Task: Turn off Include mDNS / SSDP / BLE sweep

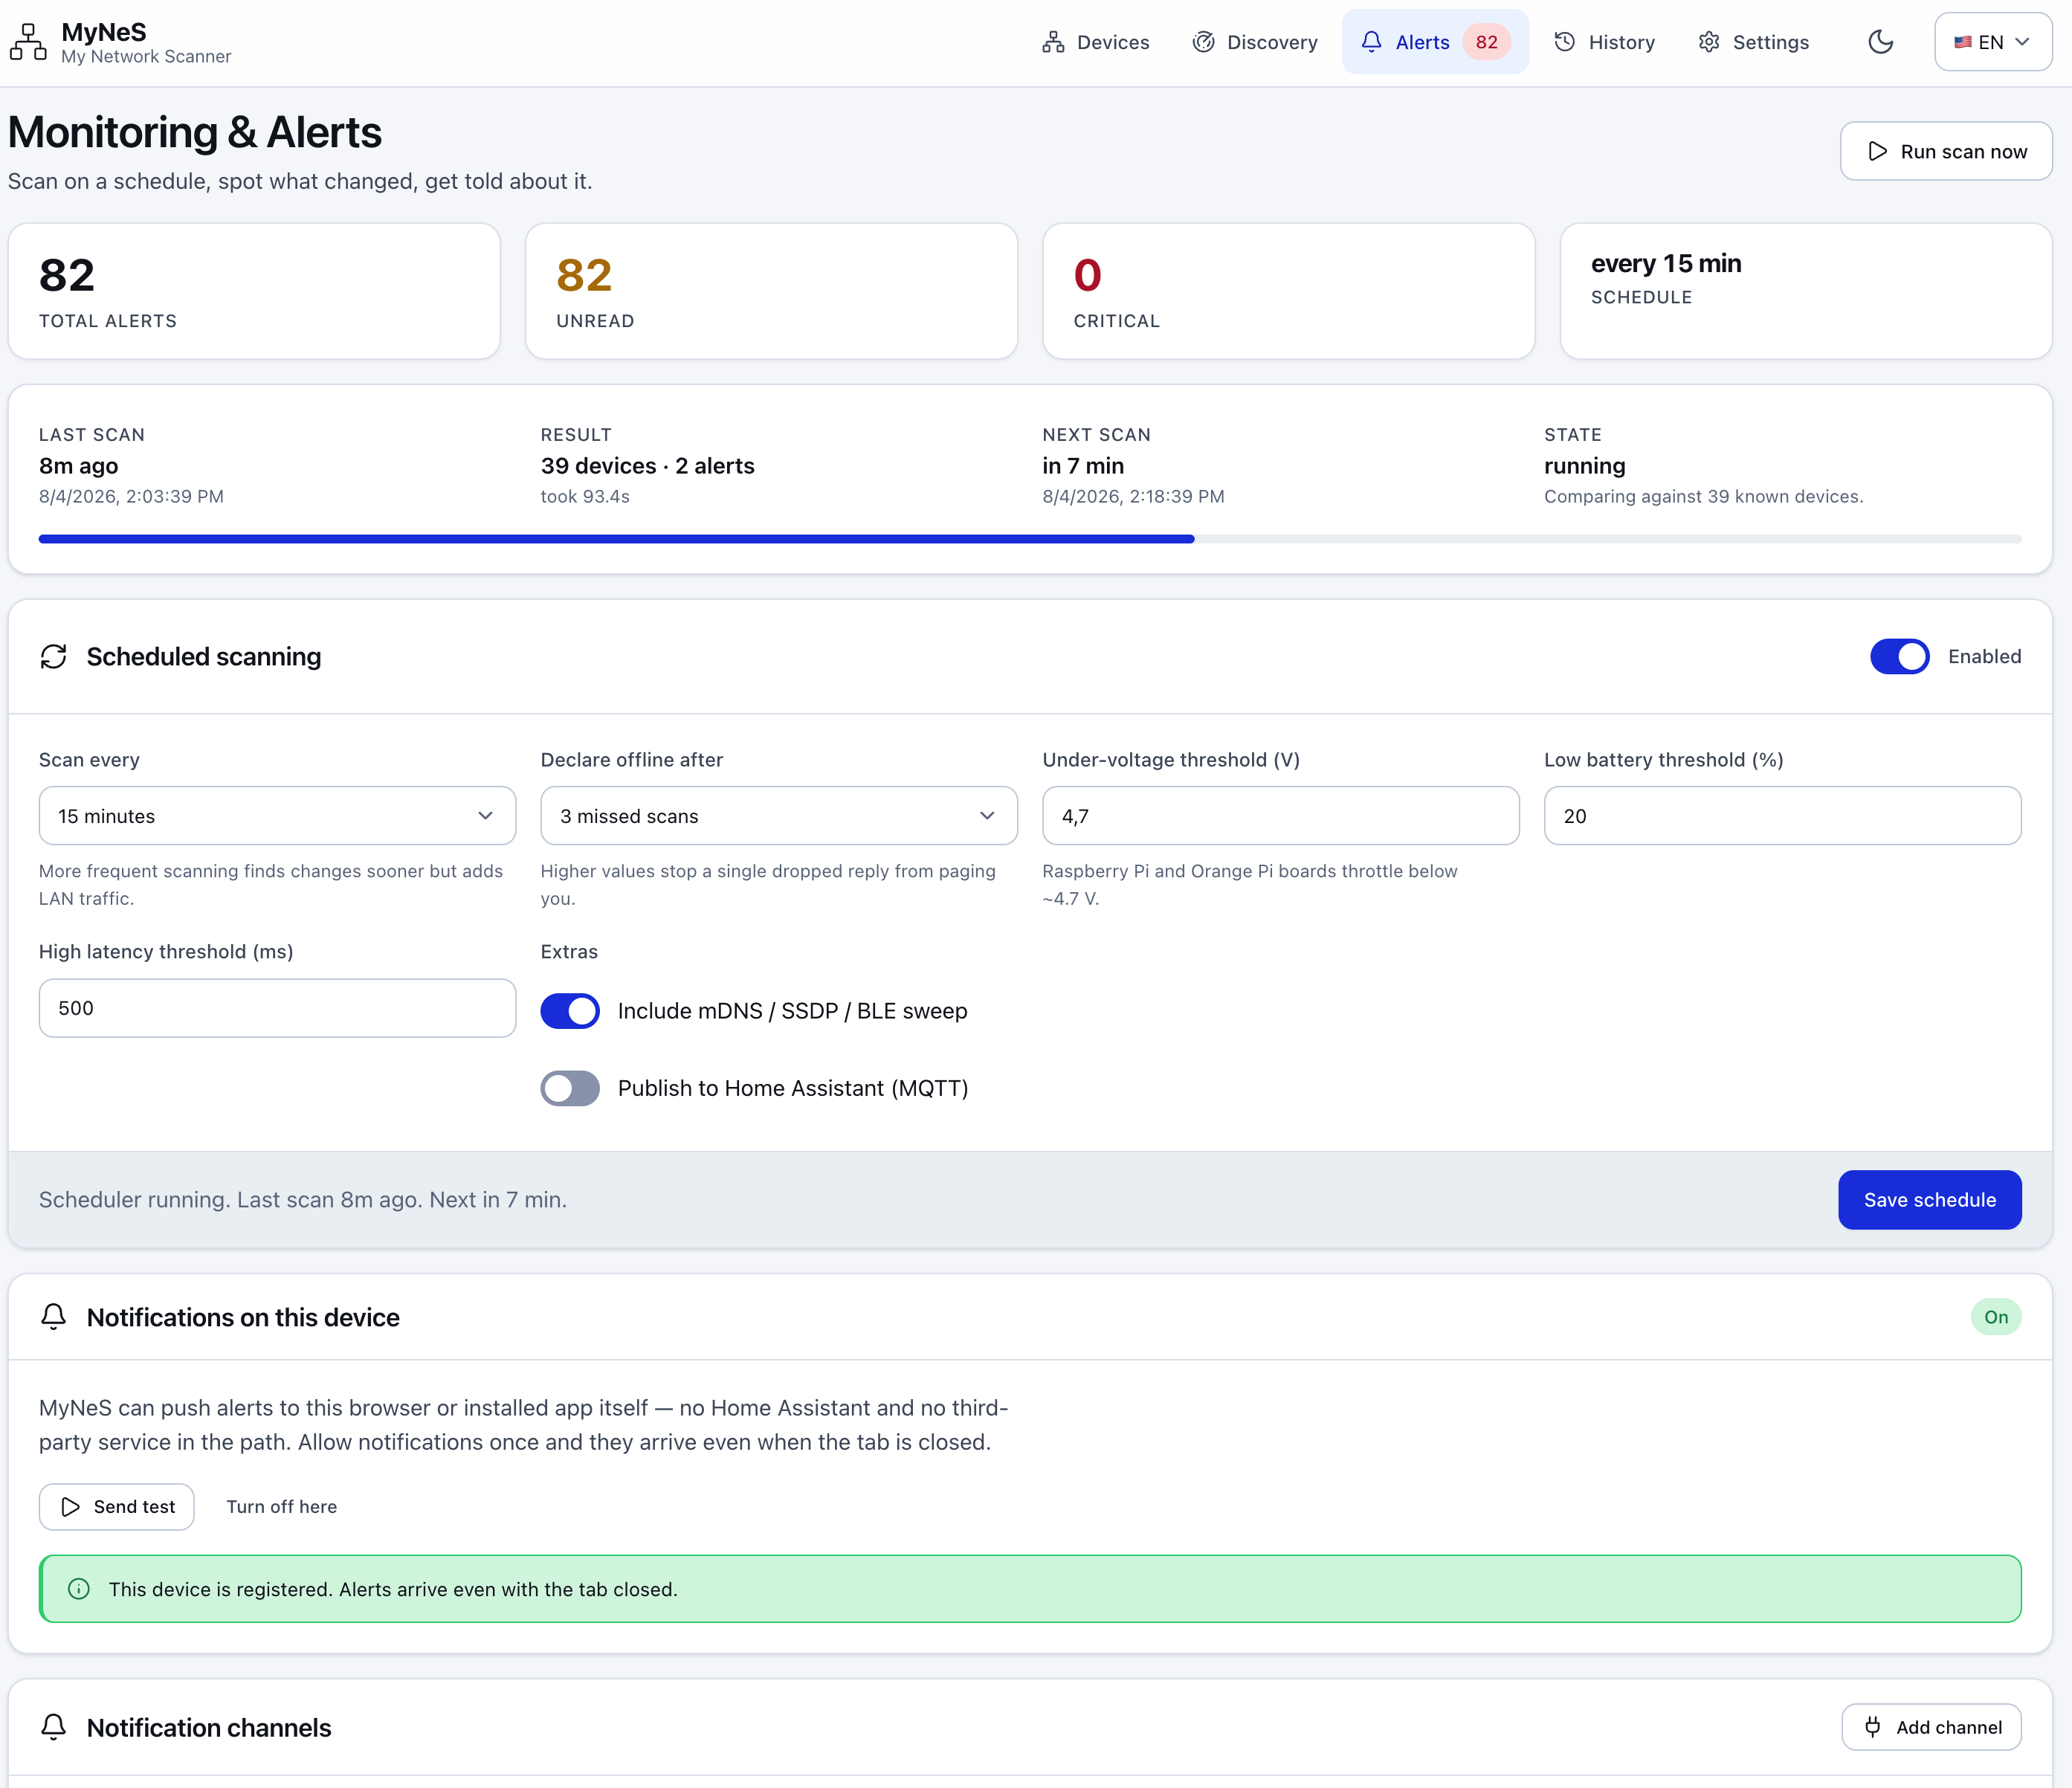Action: pos(570,1011)
